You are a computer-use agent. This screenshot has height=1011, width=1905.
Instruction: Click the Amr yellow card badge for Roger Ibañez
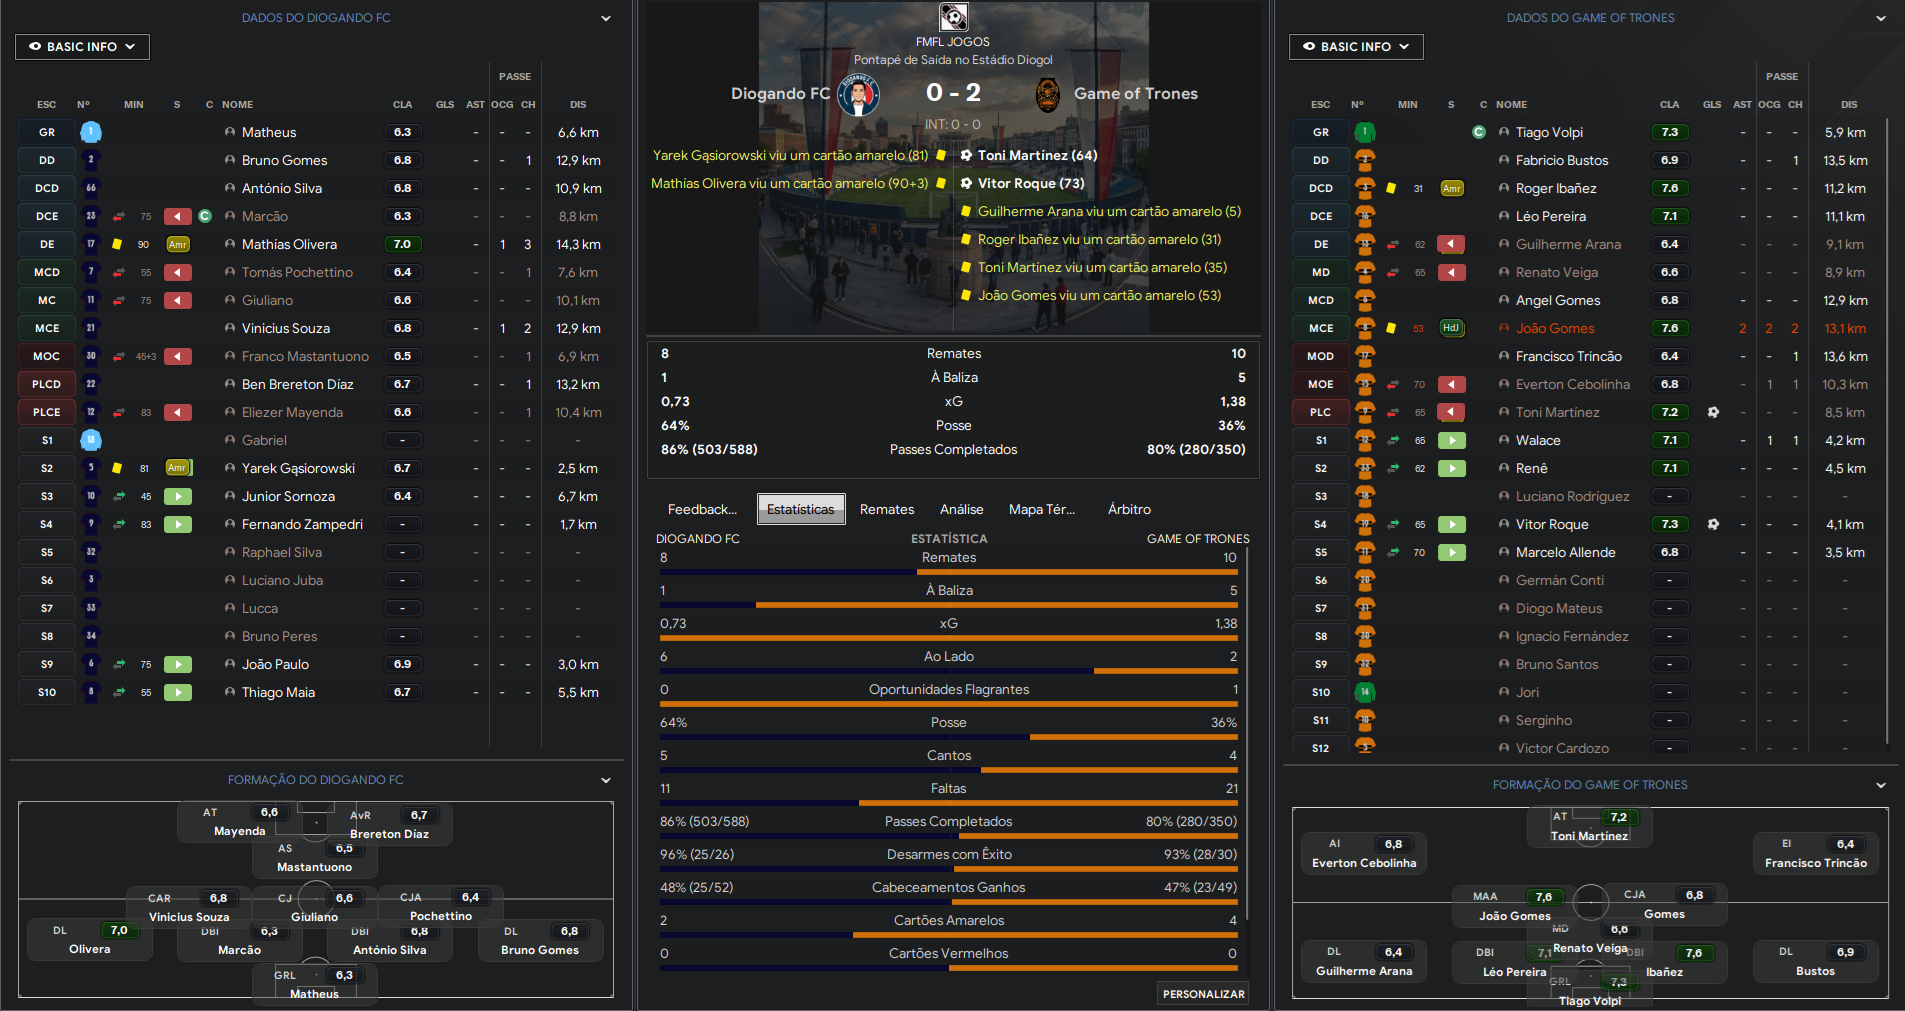1451,188
